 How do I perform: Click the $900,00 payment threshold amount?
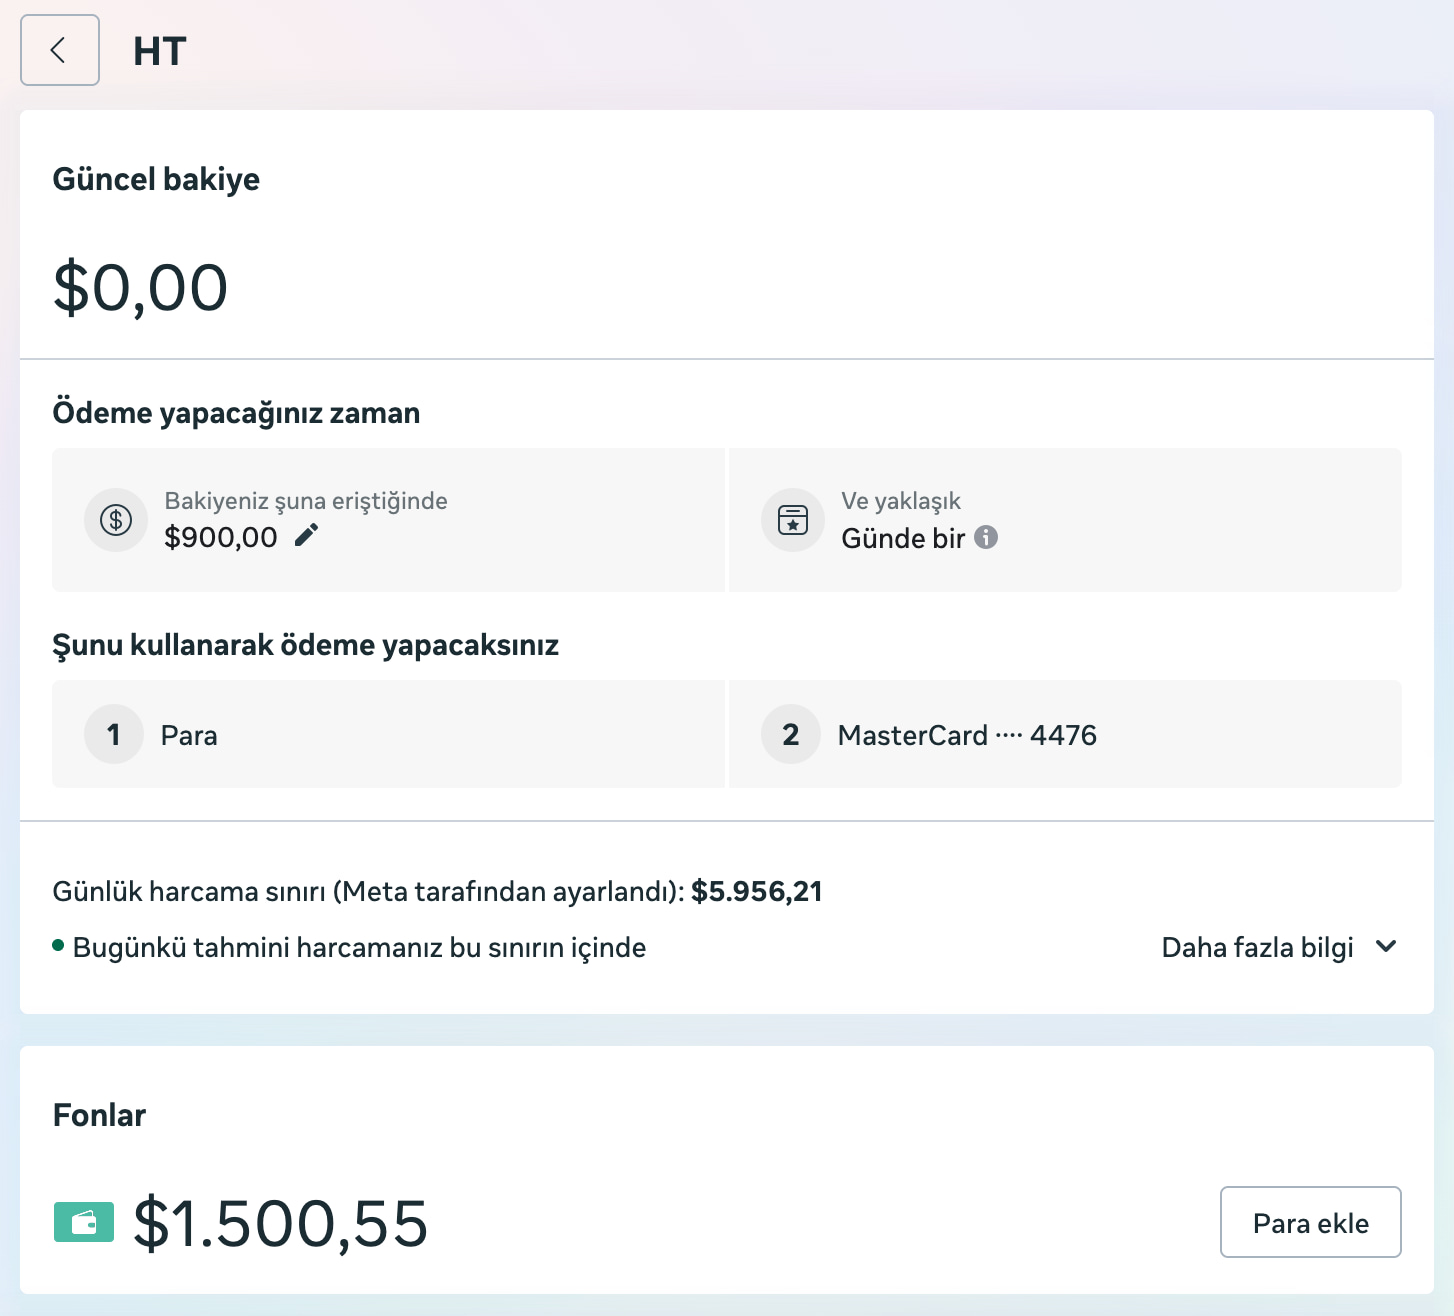[221, 537]
